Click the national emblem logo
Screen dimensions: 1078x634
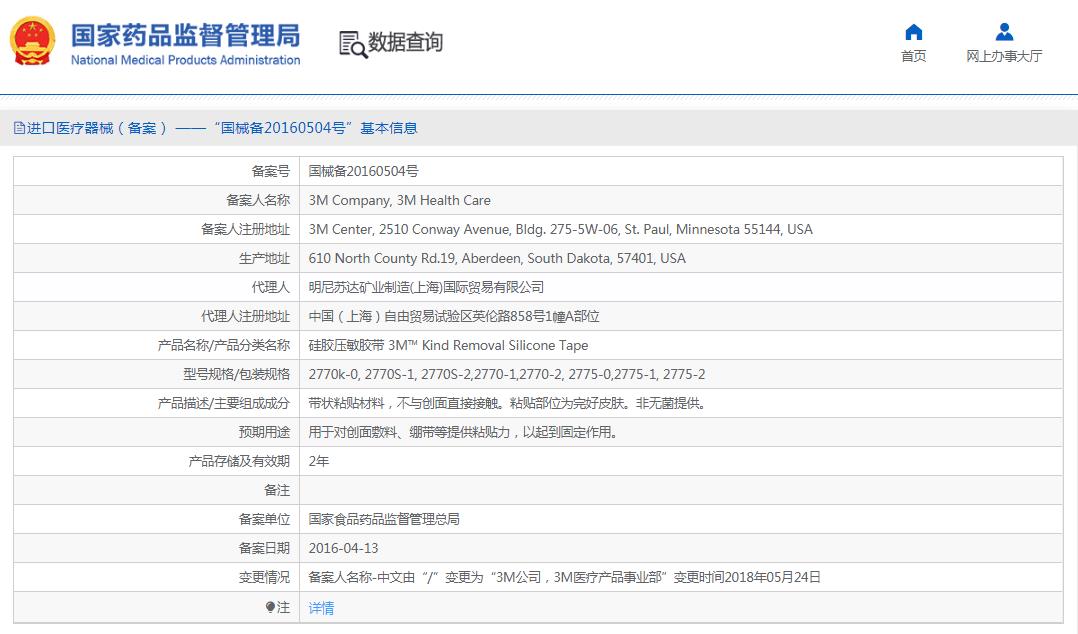33,41
